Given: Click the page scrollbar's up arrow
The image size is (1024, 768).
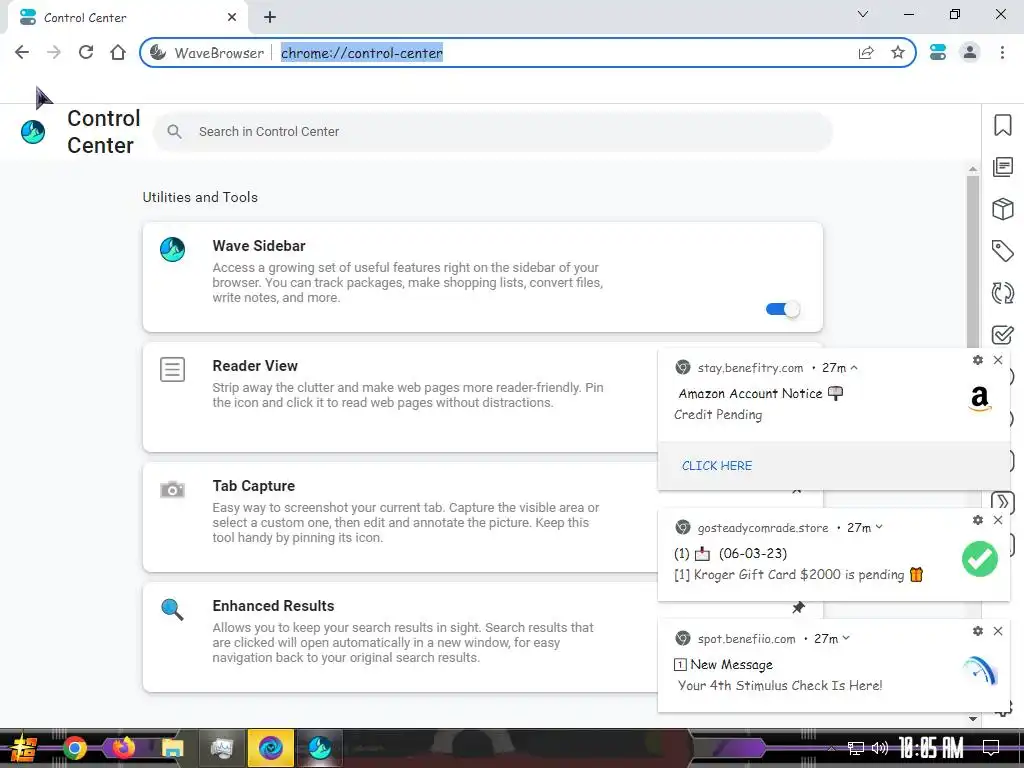Looking at the screenshot, I should [x=973, y=169].
